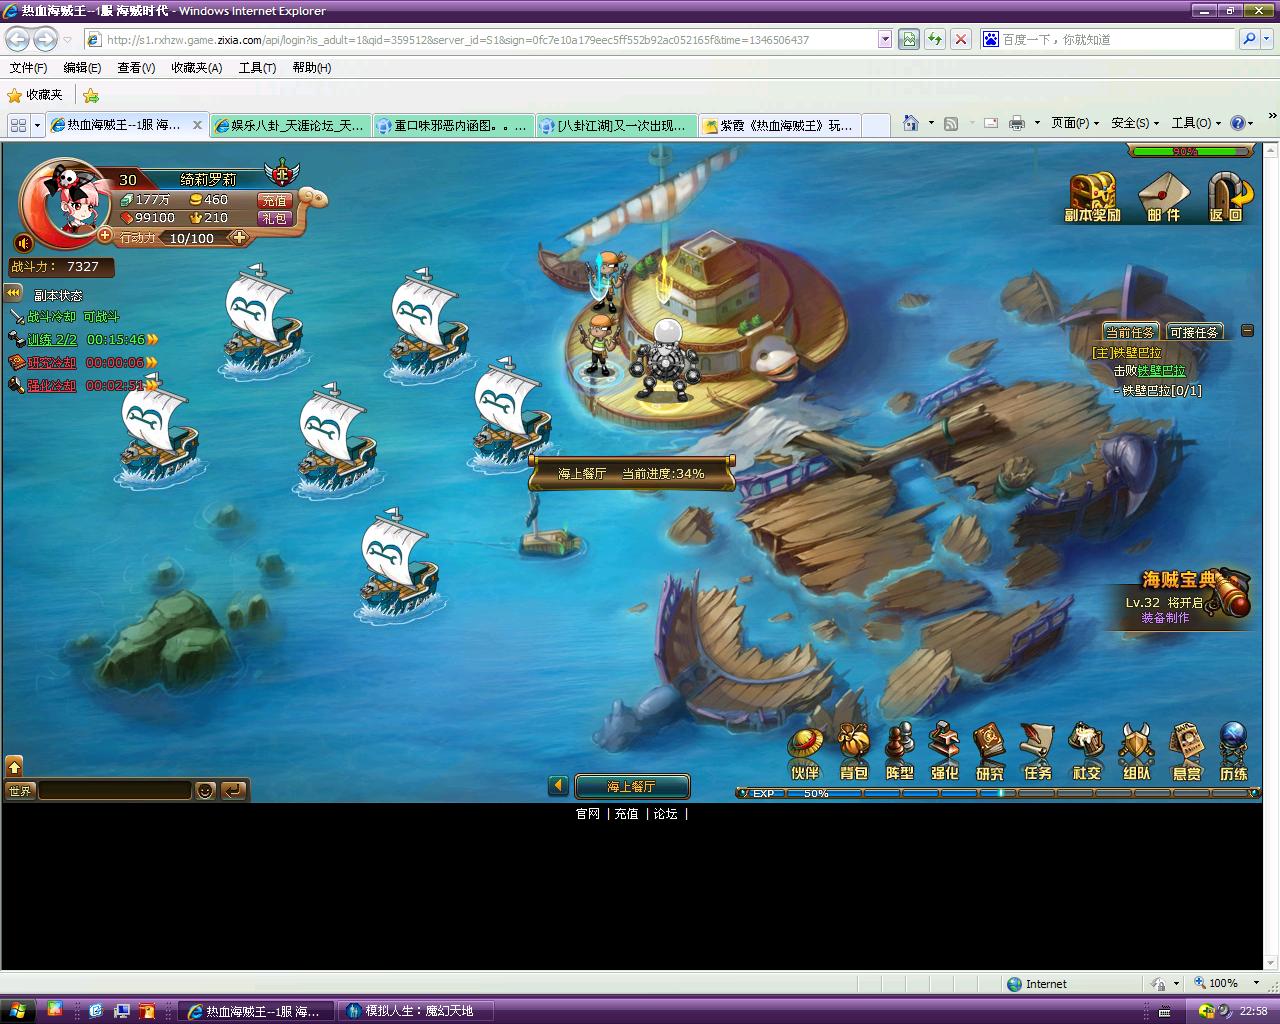Select the 当前任务 quest tab
The width and height of the screenshot is (1280, 1024).
tap(1129, 332)
